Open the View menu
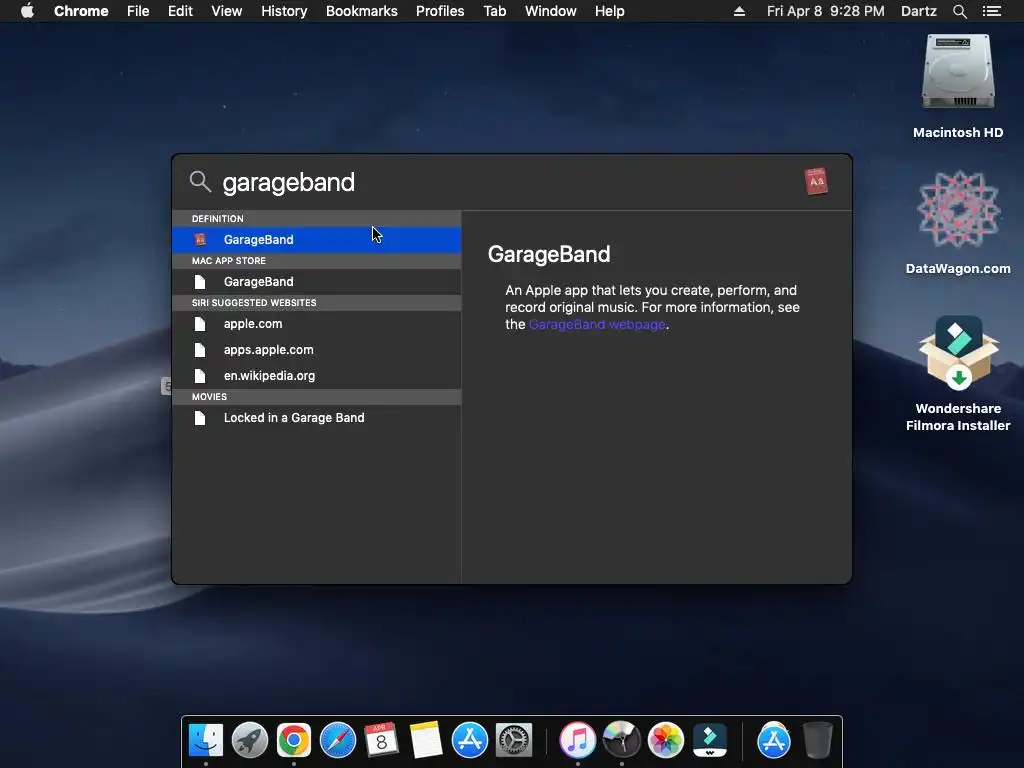 coord(227,11)
